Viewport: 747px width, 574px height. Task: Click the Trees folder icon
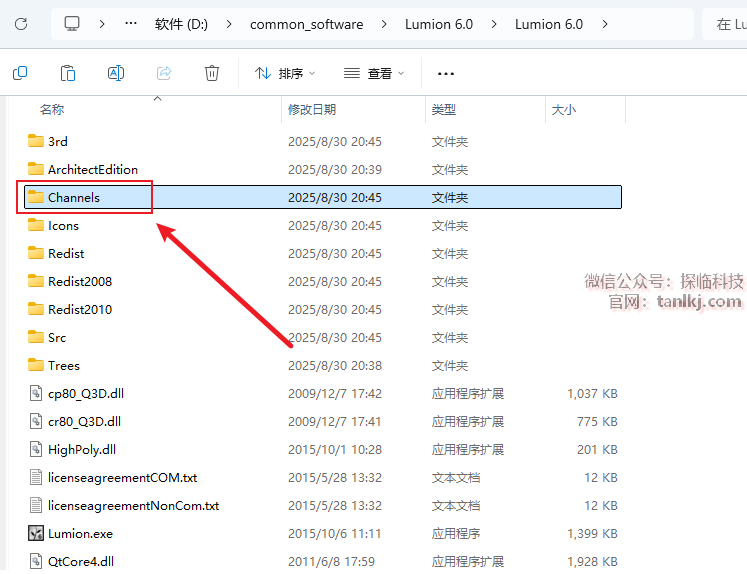36,365
